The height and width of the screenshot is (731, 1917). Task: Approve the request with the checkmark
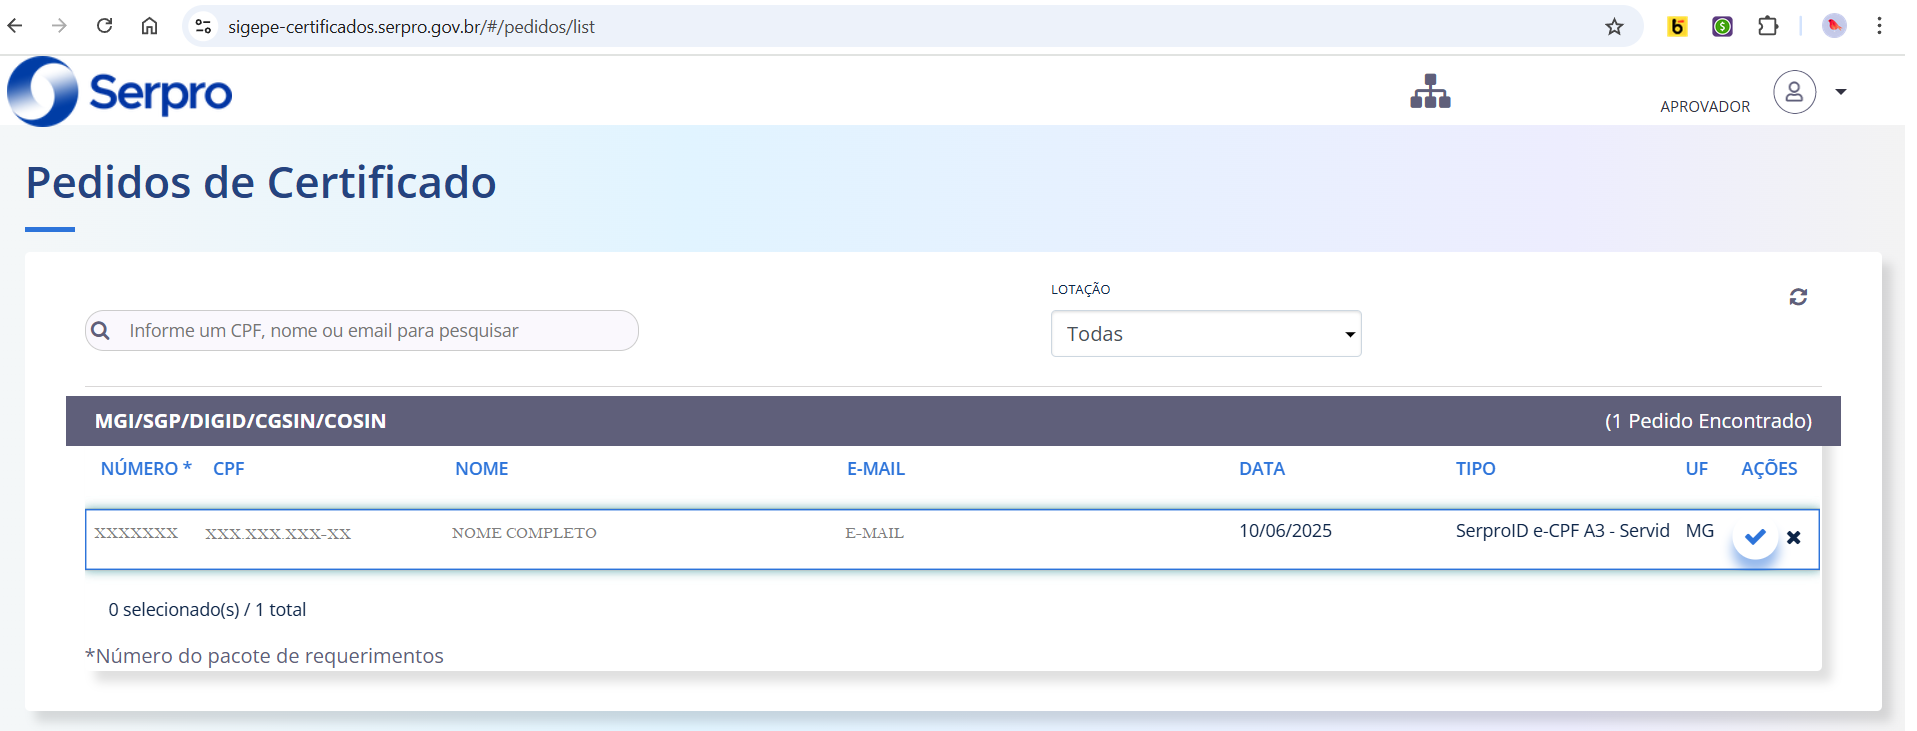1755,537
